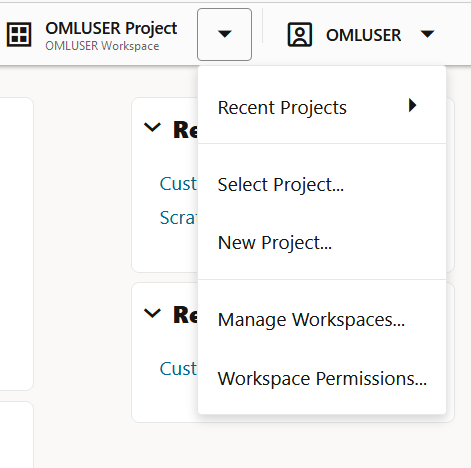Screen dimensions: 471x468
Task: Click the OMLUSER Project title text
Action: [111, 29]
